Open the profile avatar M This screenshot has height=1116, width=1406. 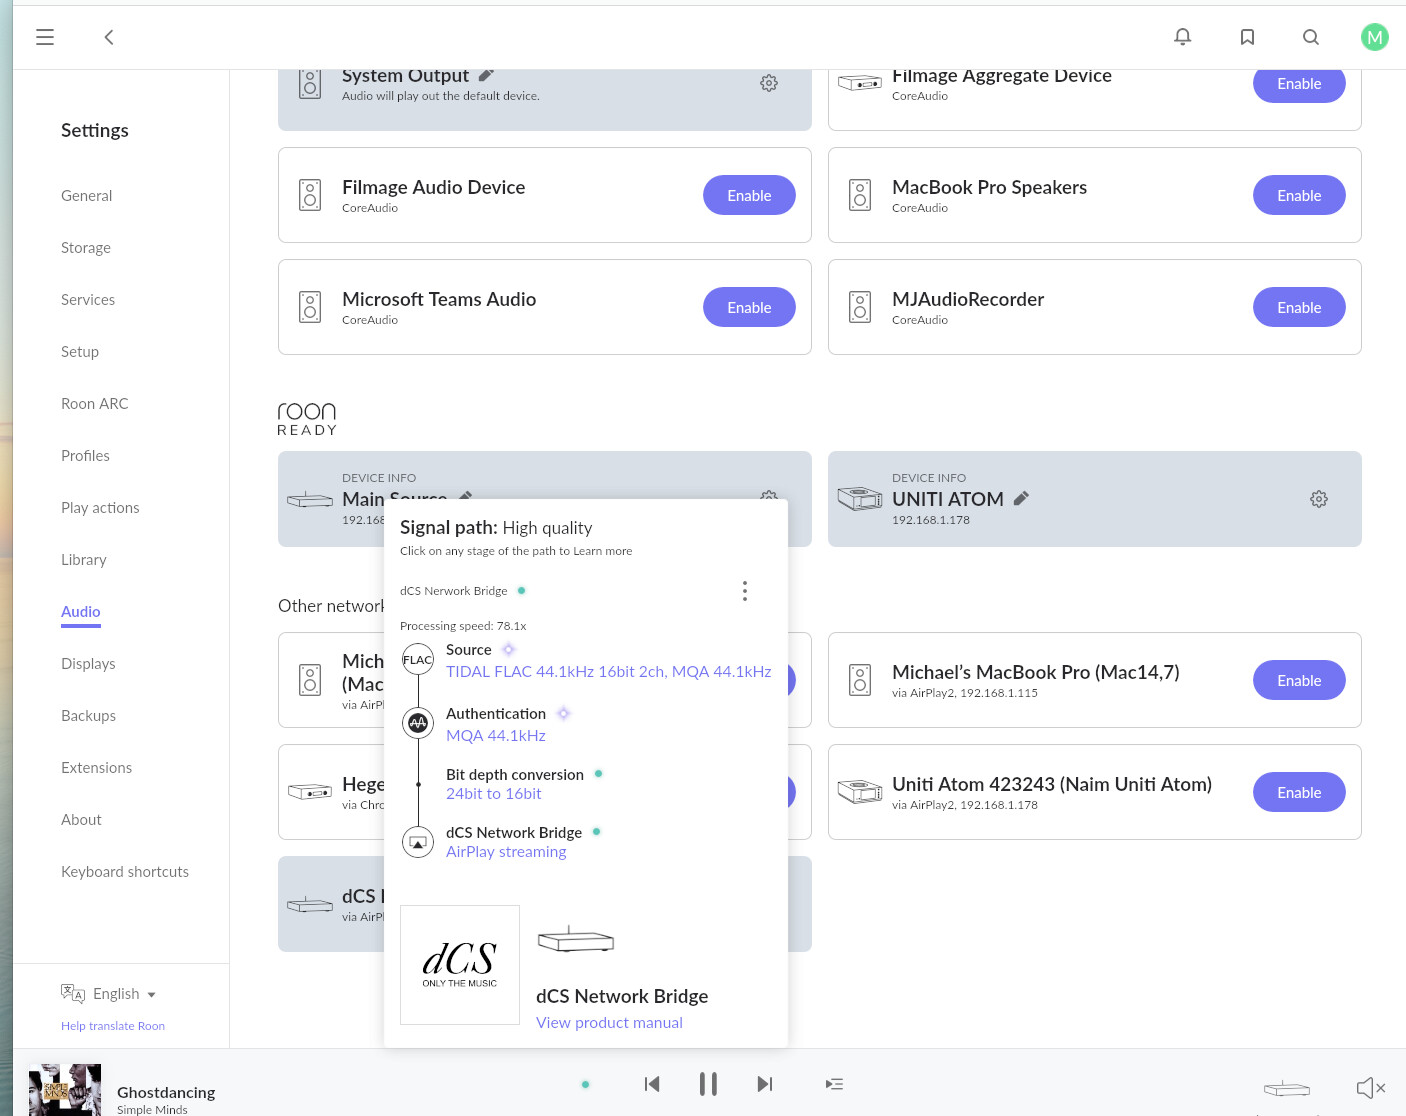click(1375, 37)
